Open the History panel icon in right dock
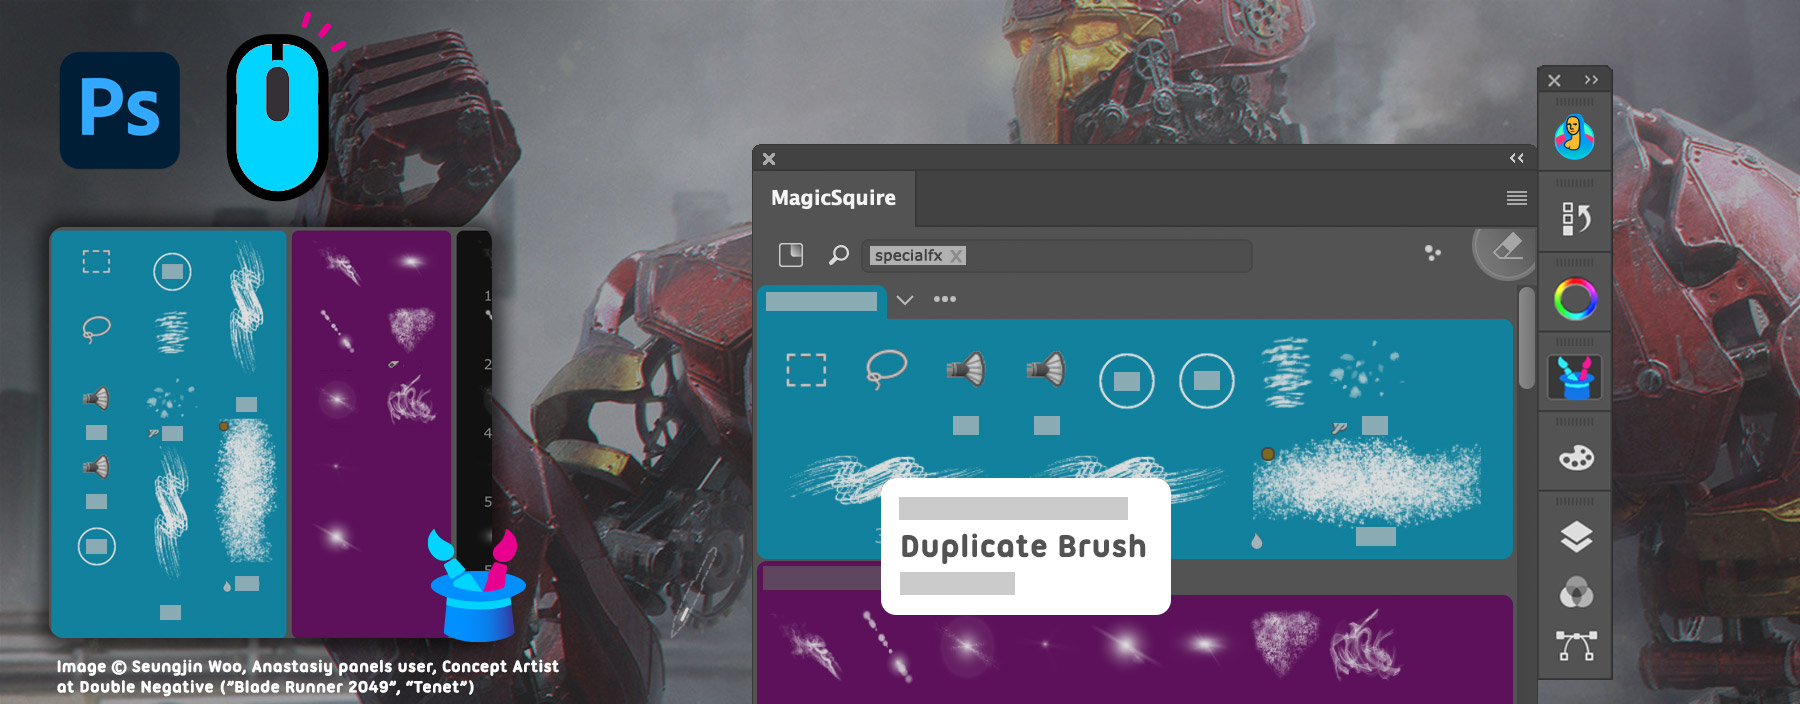1800x704 pixels. pos(1576,218)
